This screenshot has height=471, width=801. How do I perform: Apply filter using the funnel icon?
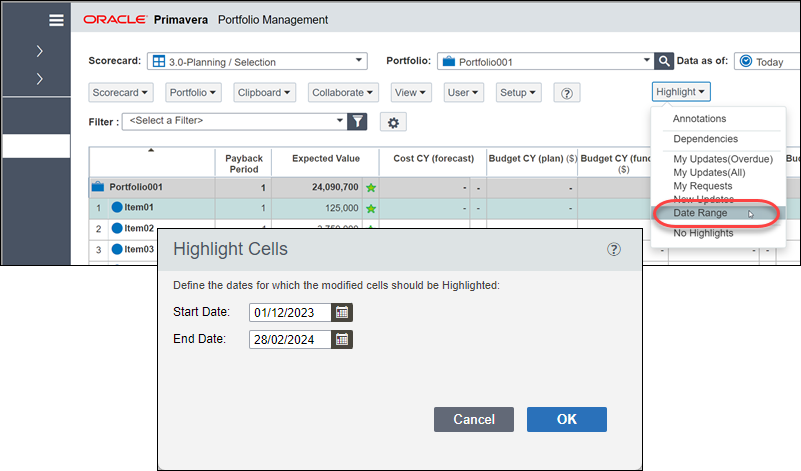click(358, 122)
